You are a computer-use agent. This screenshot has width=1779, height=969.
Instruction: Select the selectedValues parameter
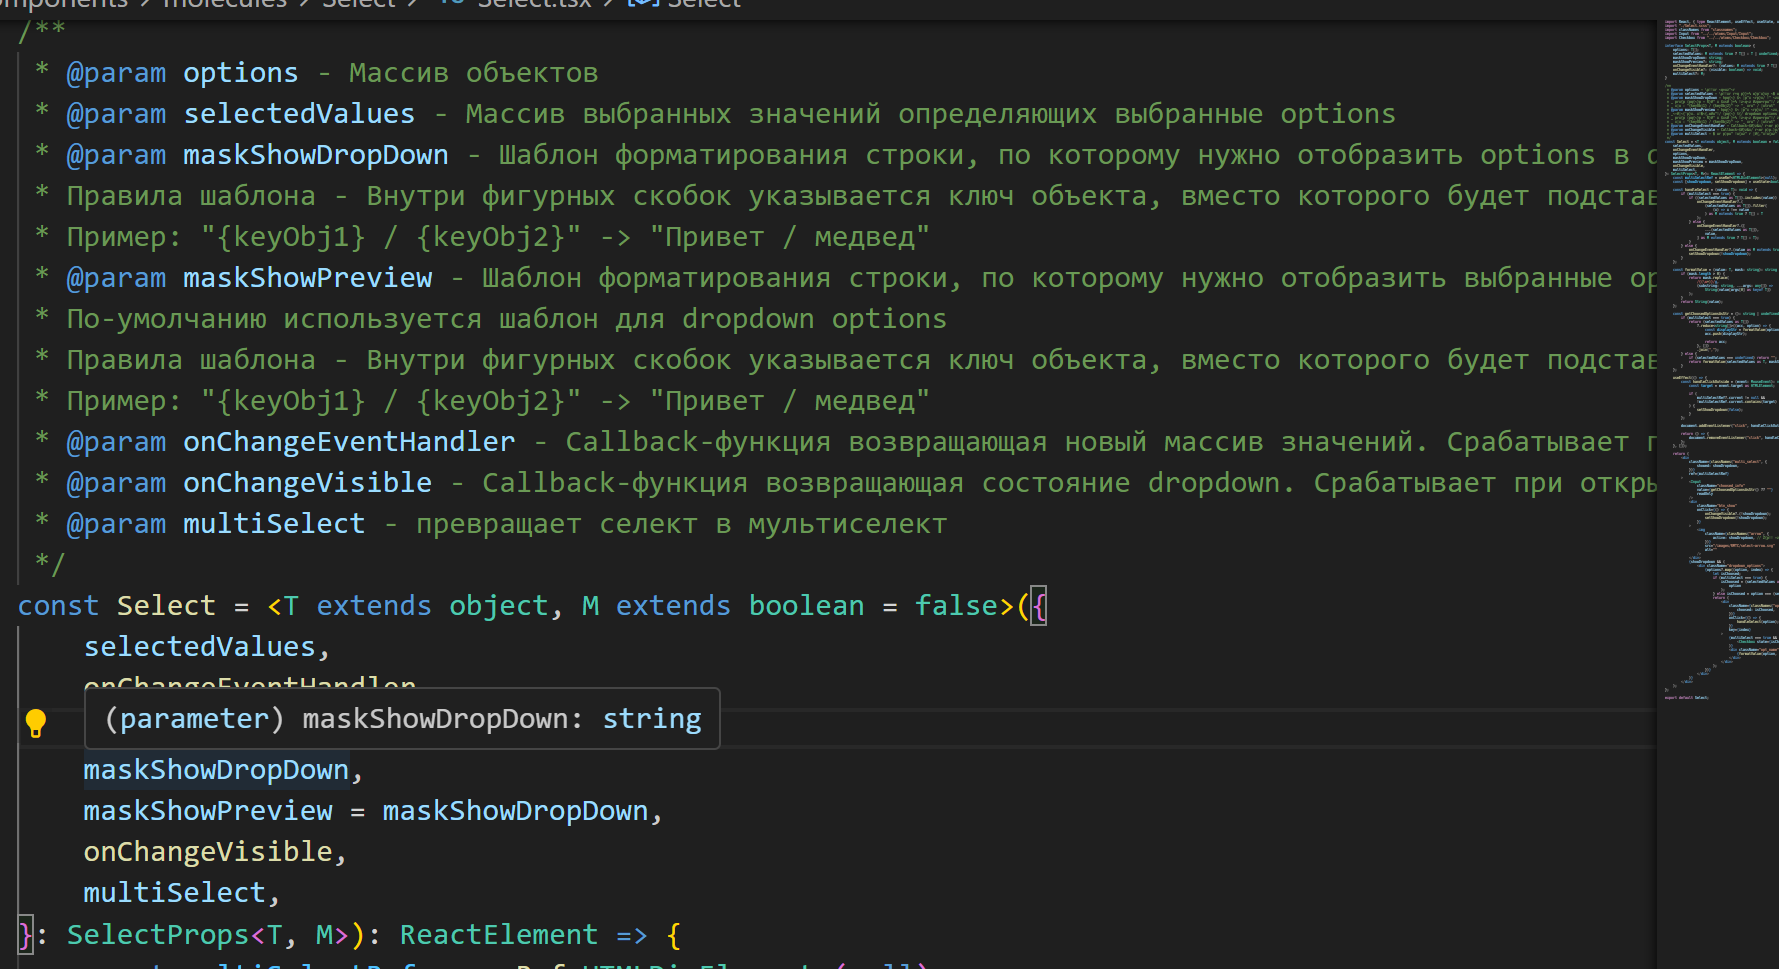click(x=199, y=646)
